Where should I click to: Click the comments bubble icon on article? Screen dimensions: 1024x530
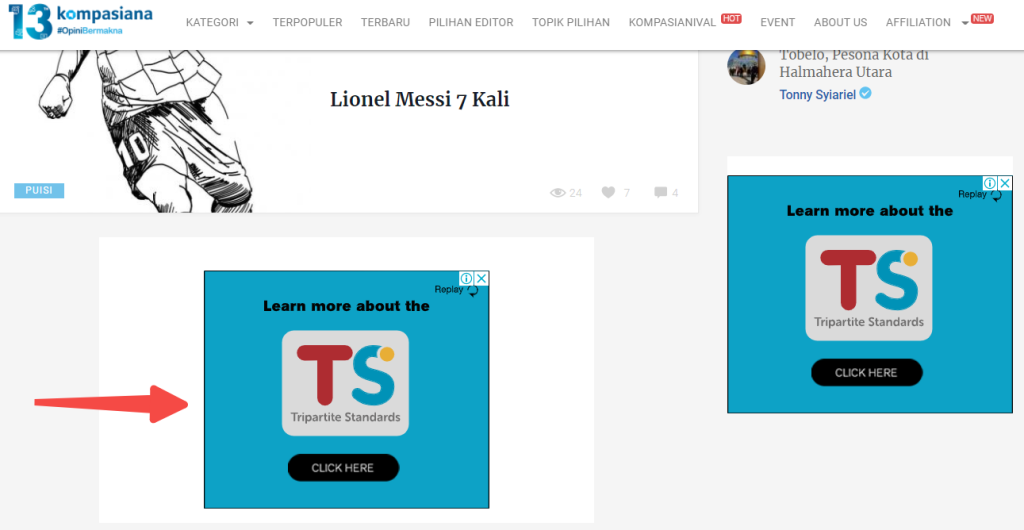coord(661,193)
